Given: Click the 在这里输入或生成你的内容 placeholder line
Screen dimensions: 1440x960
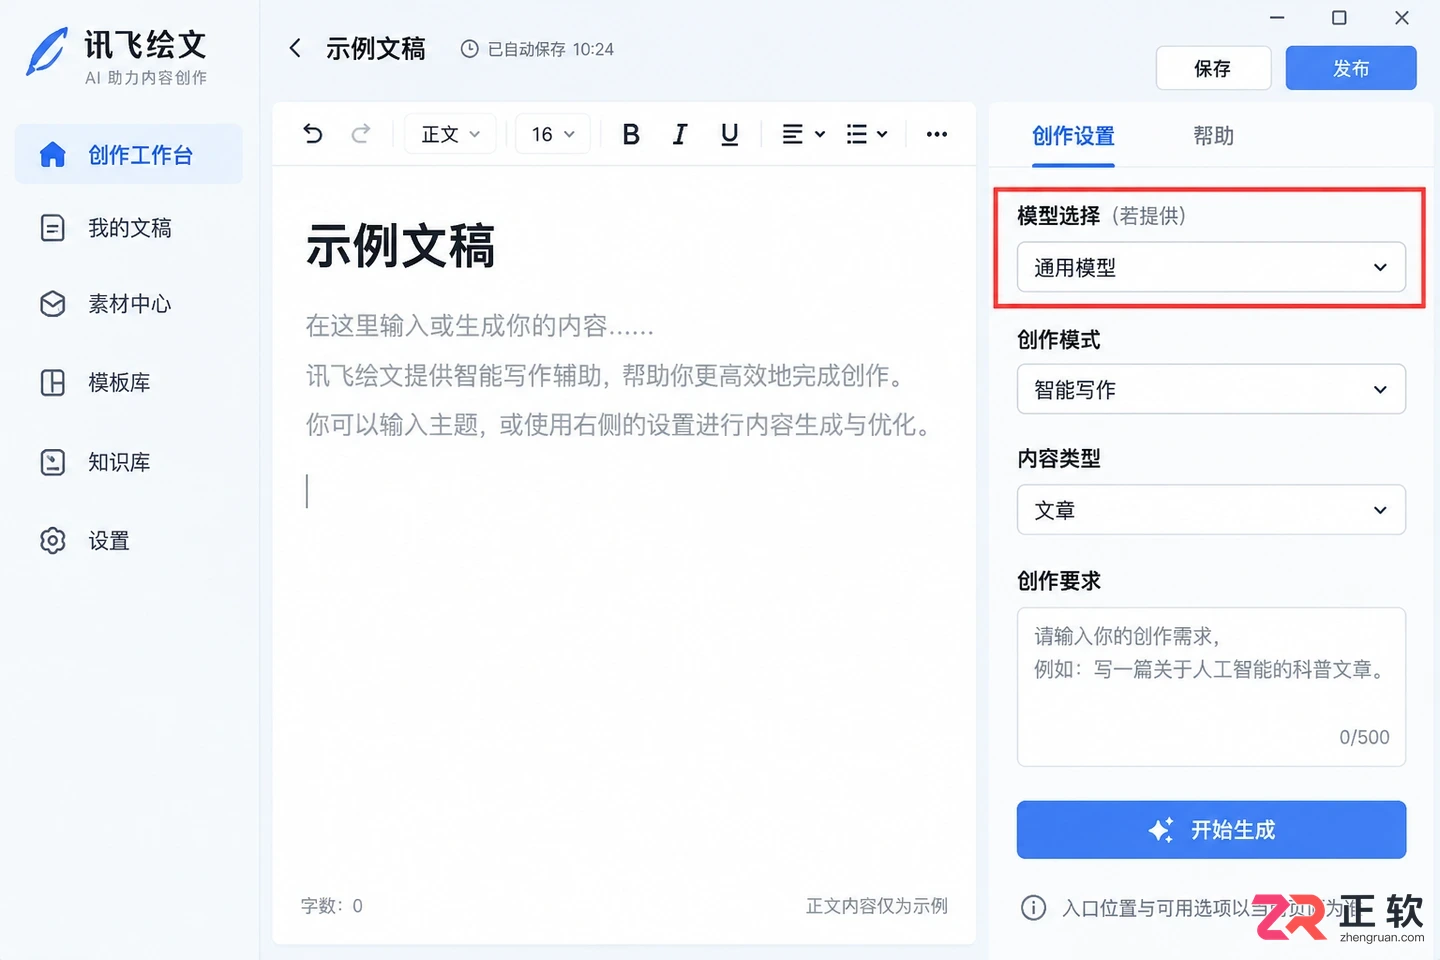Looking at the screenshot, I should pos(480,326).
